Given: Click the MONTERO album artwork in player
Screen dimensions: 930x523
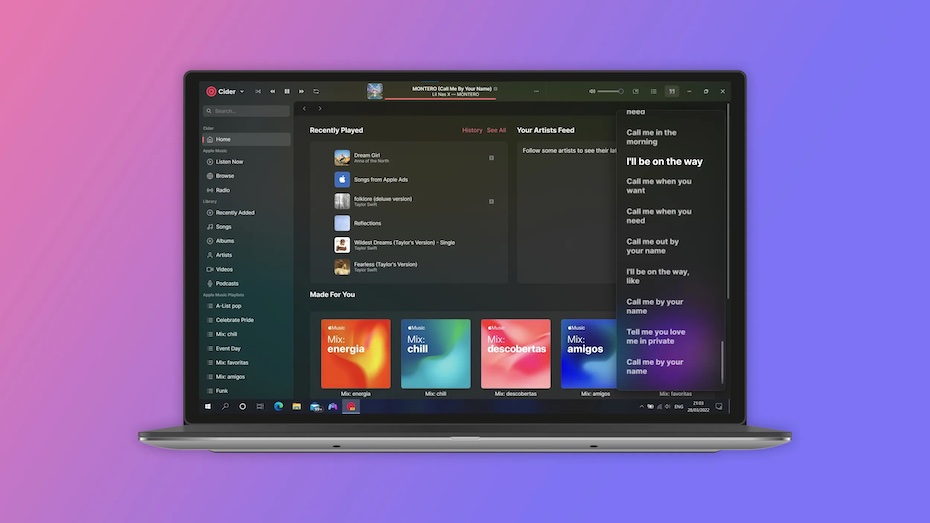Looking at the screenshot, I should (375, 91).
